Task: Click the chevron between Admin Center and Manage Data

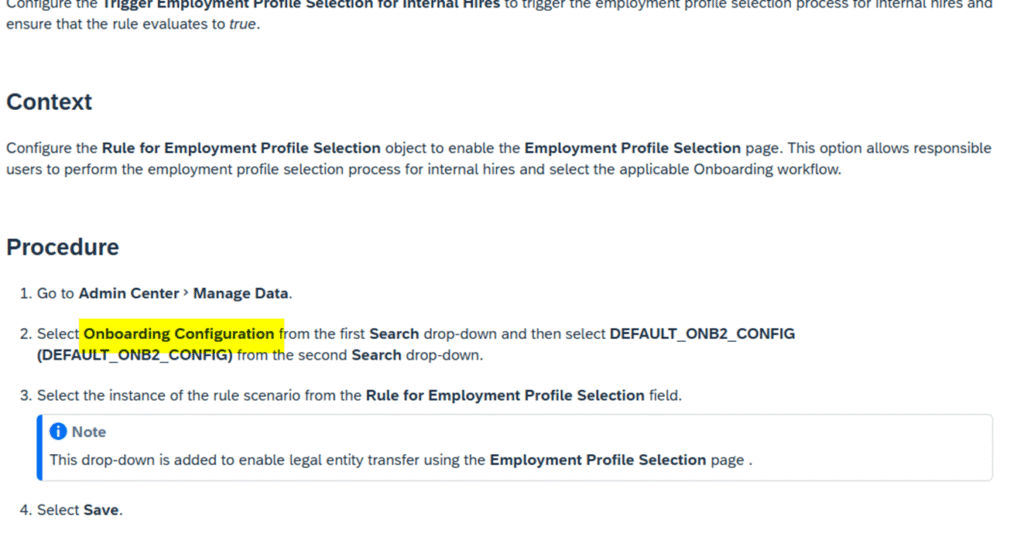Action: [x=186, y=293]
